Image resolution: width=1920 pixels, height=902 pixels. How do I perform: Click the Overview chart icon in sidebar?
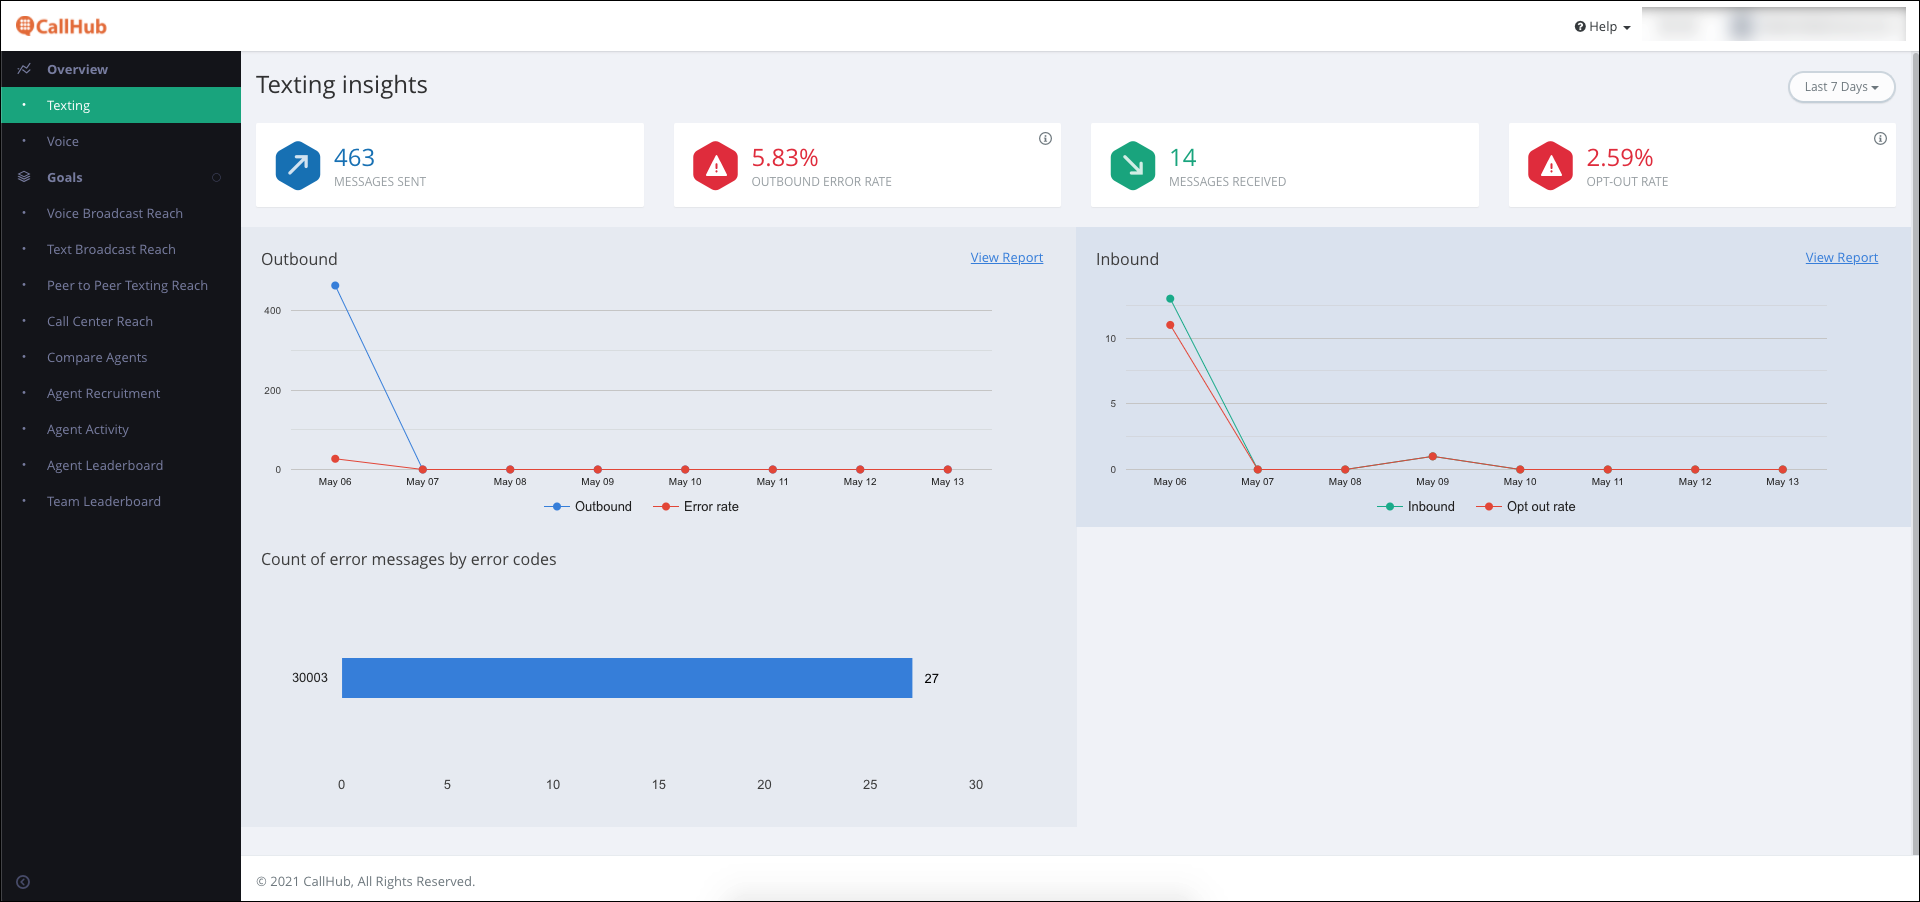pos(24,69)
